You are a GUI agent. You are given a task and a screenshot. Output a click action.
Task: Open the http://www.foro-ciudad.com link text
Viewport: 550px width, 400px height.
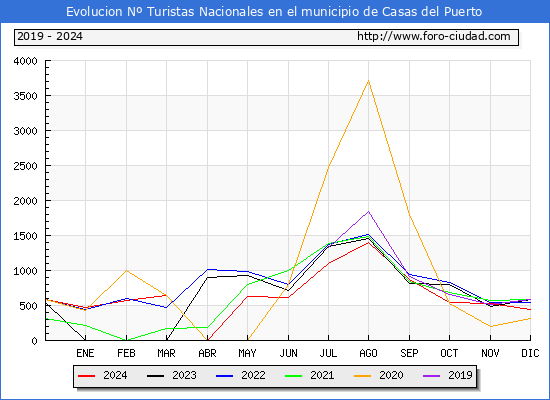[434, 36]
